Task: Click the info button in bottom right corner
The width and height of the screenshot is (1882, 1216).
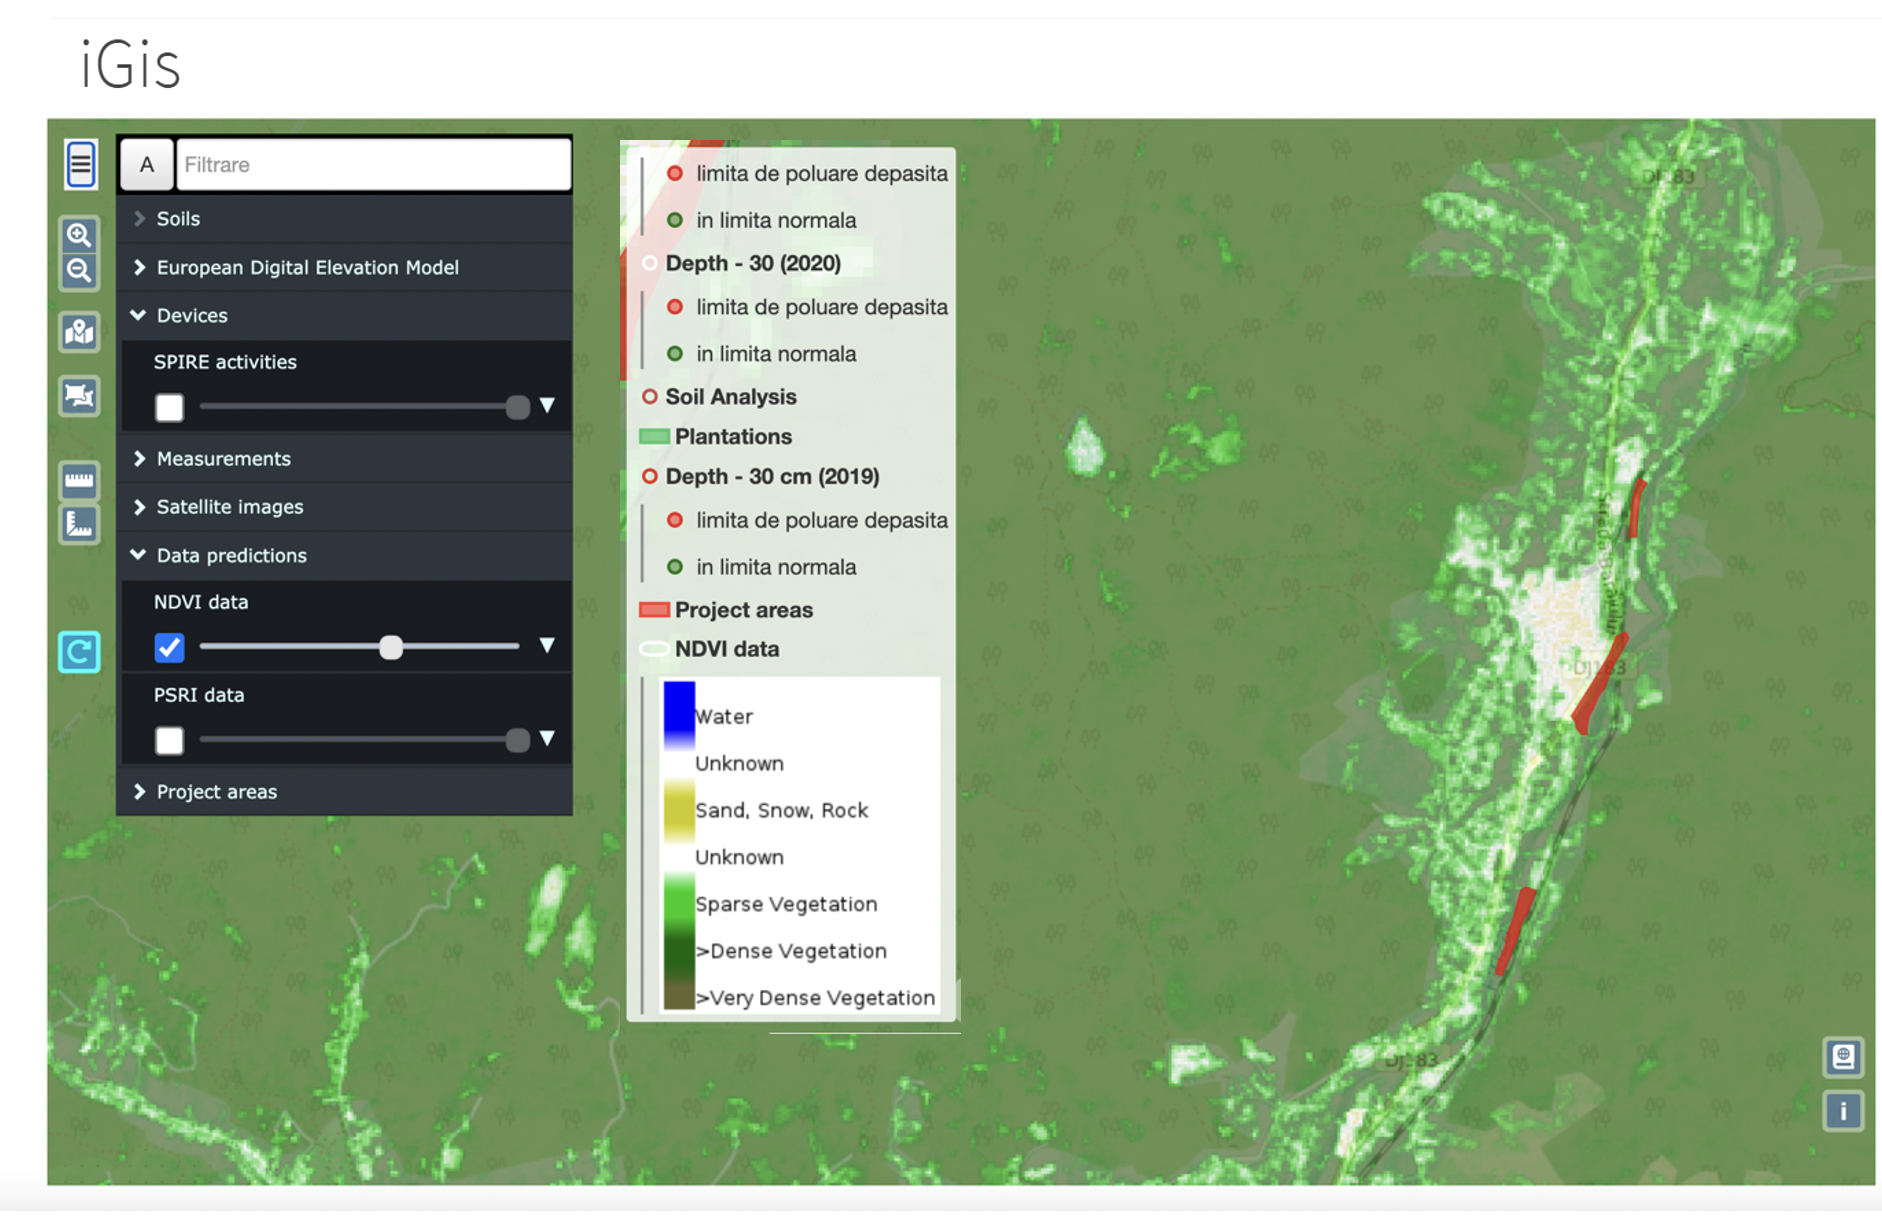Action: [x=1843, y=1110]
